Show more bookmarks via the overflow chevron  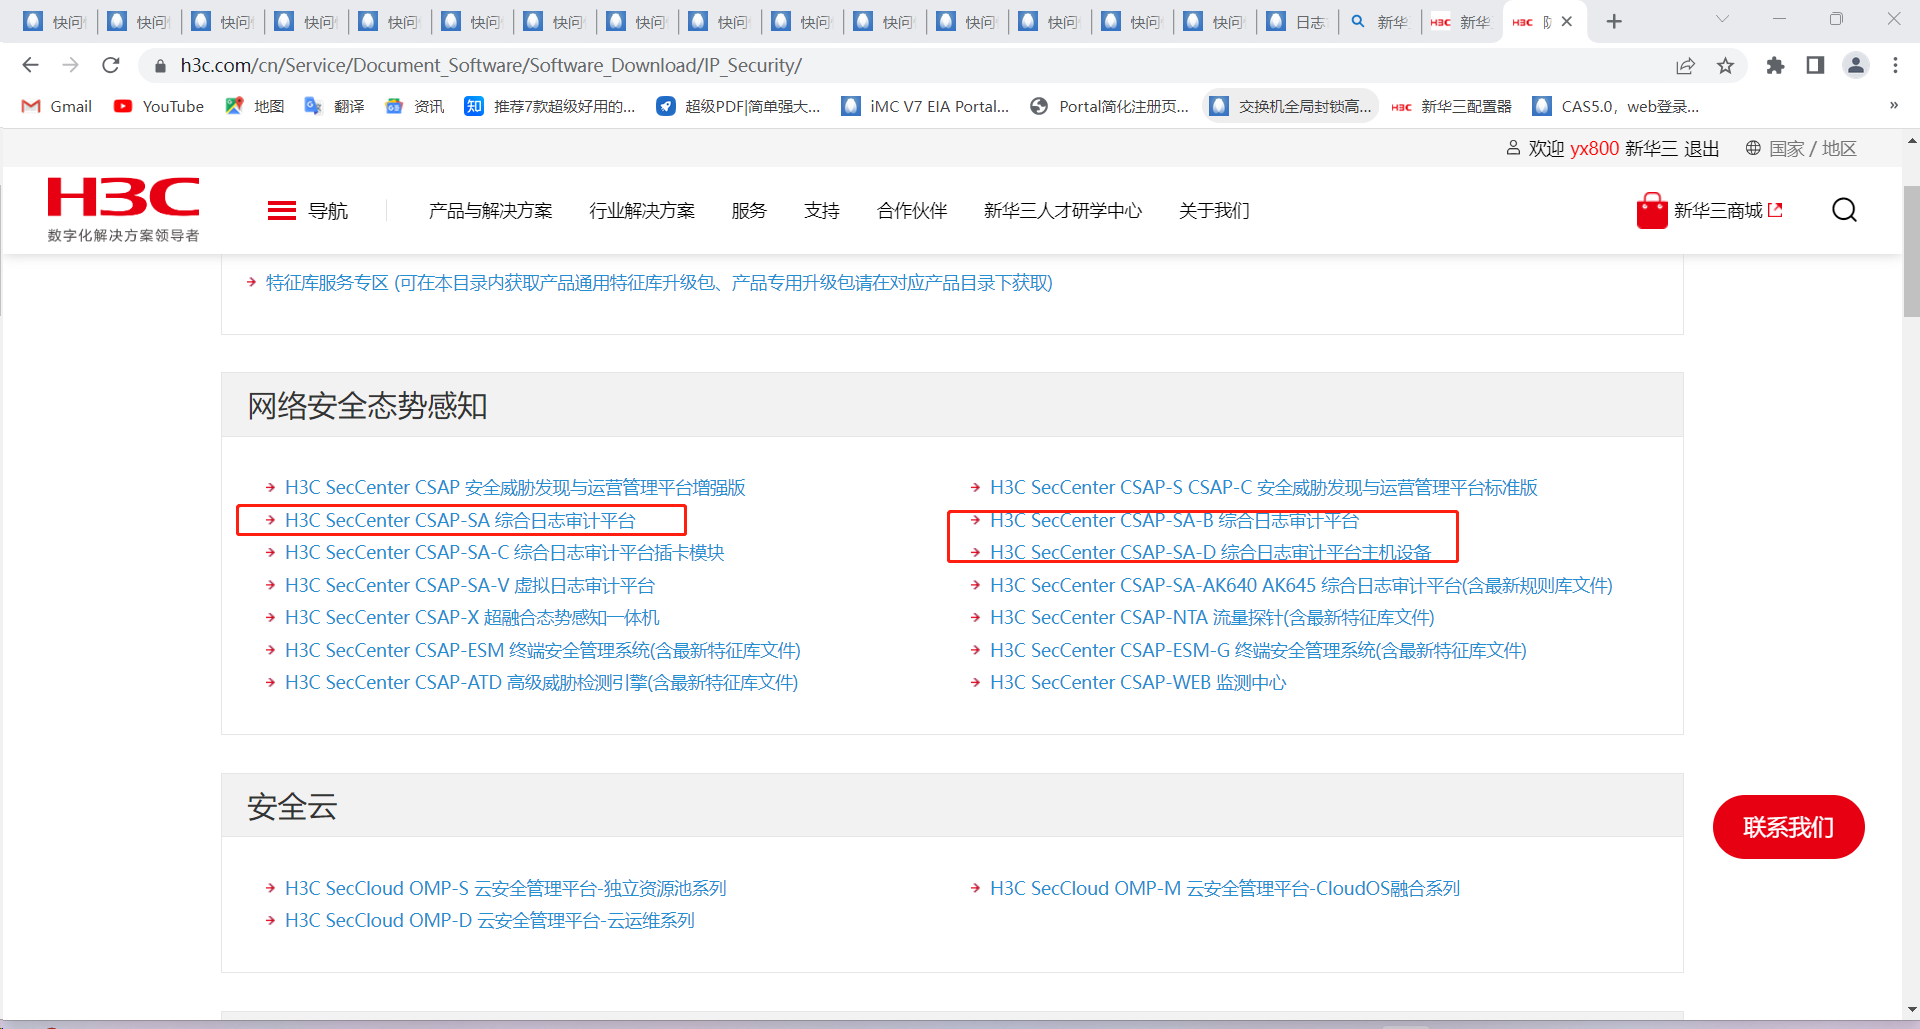coord(1893,105)
